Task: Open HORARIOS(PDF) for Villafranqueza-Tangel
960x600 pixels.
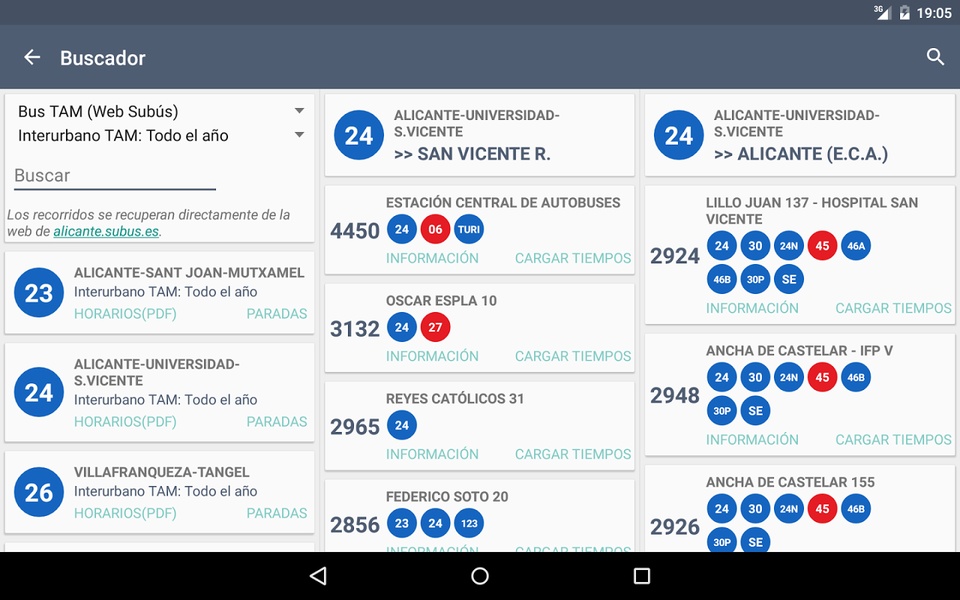Action: coord(126,513)
